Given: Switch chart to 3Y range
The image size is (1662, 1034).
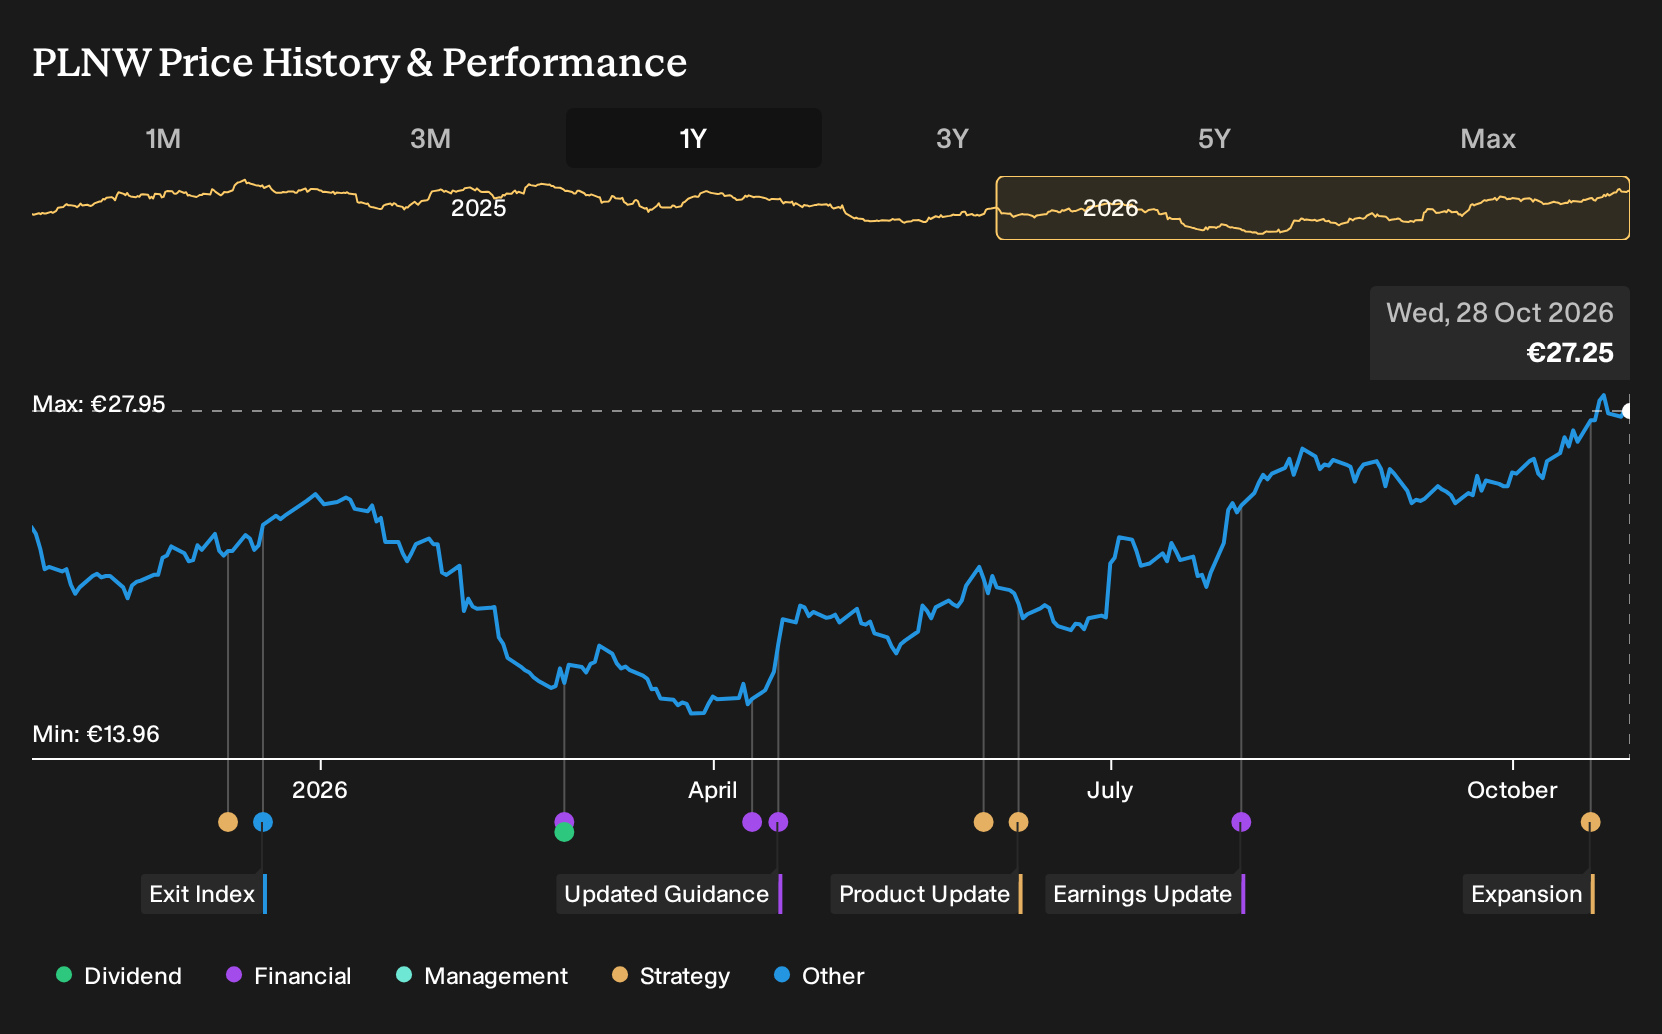Looking at the screenshot, I should [952, 138].
